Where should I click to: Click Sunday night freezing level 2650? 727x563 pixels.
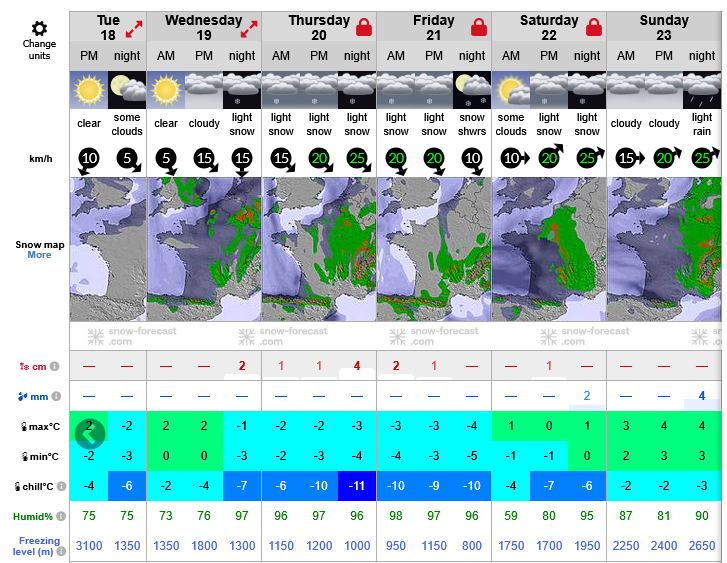click(702, 546)
